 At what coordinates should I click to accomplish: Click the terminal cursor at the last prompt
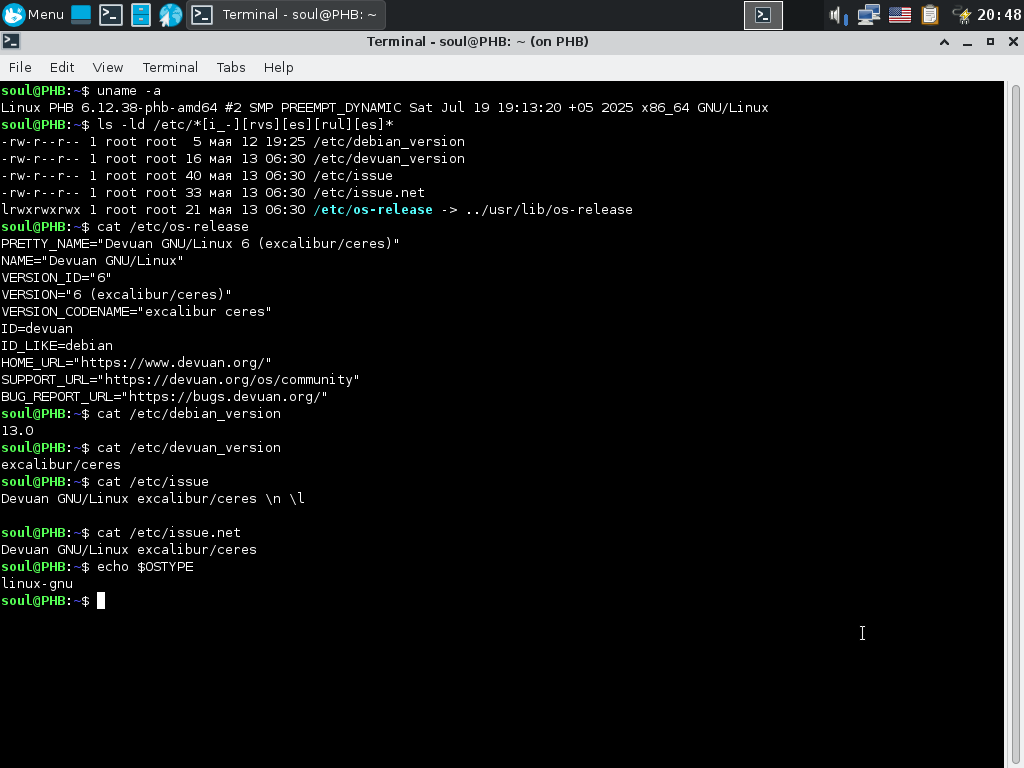tap(101, 601)
